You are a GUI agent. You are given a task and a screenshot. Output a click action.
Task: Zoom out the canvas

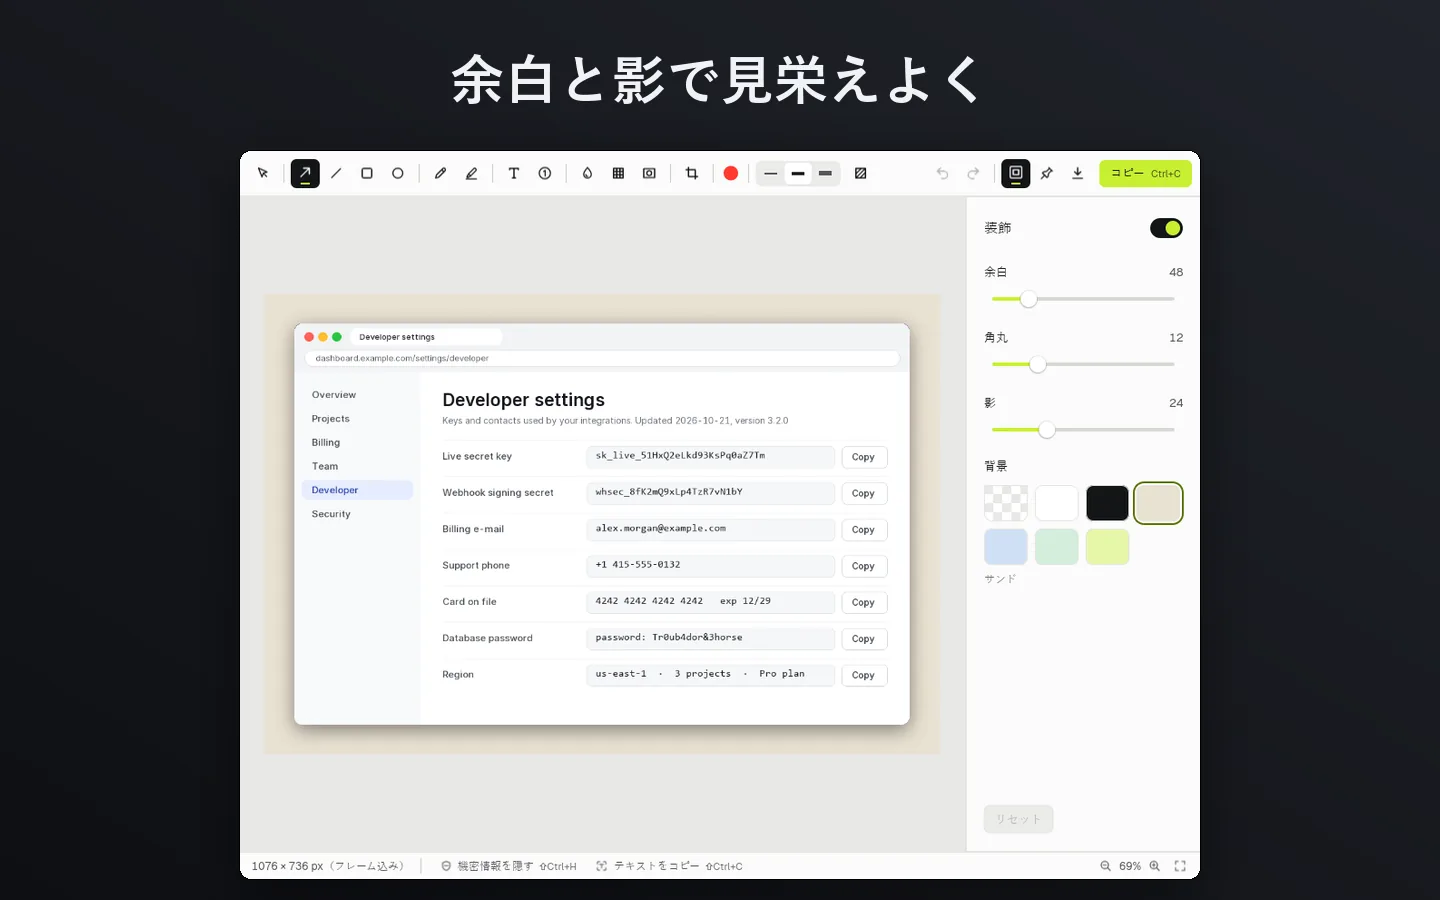pyautogui.click(x=1106, y=866)
